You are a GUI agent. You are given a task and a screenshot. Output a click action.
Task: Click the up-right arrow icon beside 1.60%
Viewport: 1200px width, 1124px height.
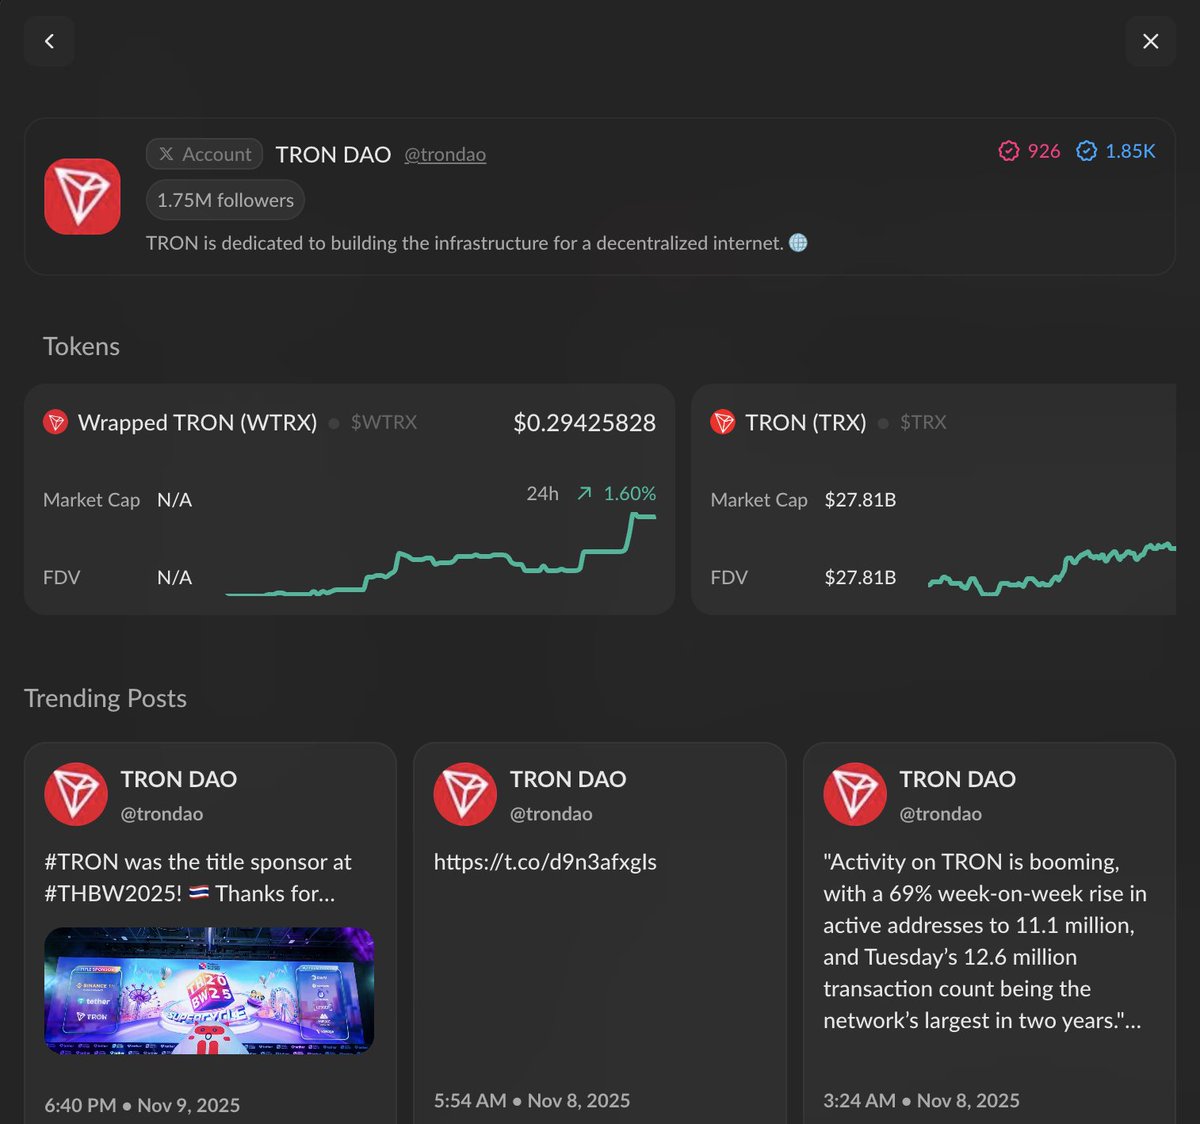coord(585,493)
